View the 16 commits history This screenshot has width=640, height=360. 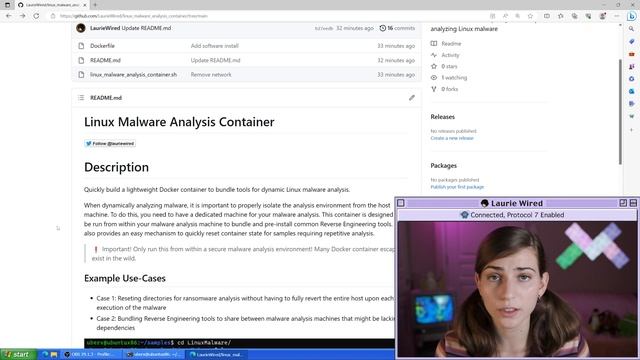coord(397,28)
